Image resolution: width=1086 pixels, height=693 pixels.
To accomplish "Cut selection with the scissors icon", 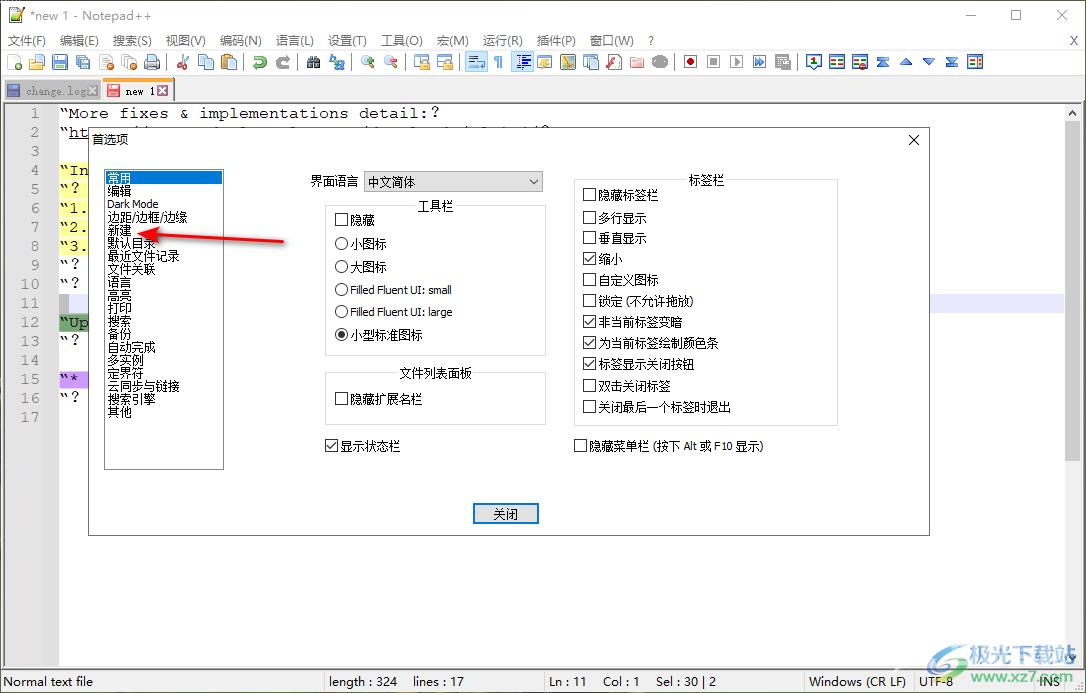I will coord(183,62).
